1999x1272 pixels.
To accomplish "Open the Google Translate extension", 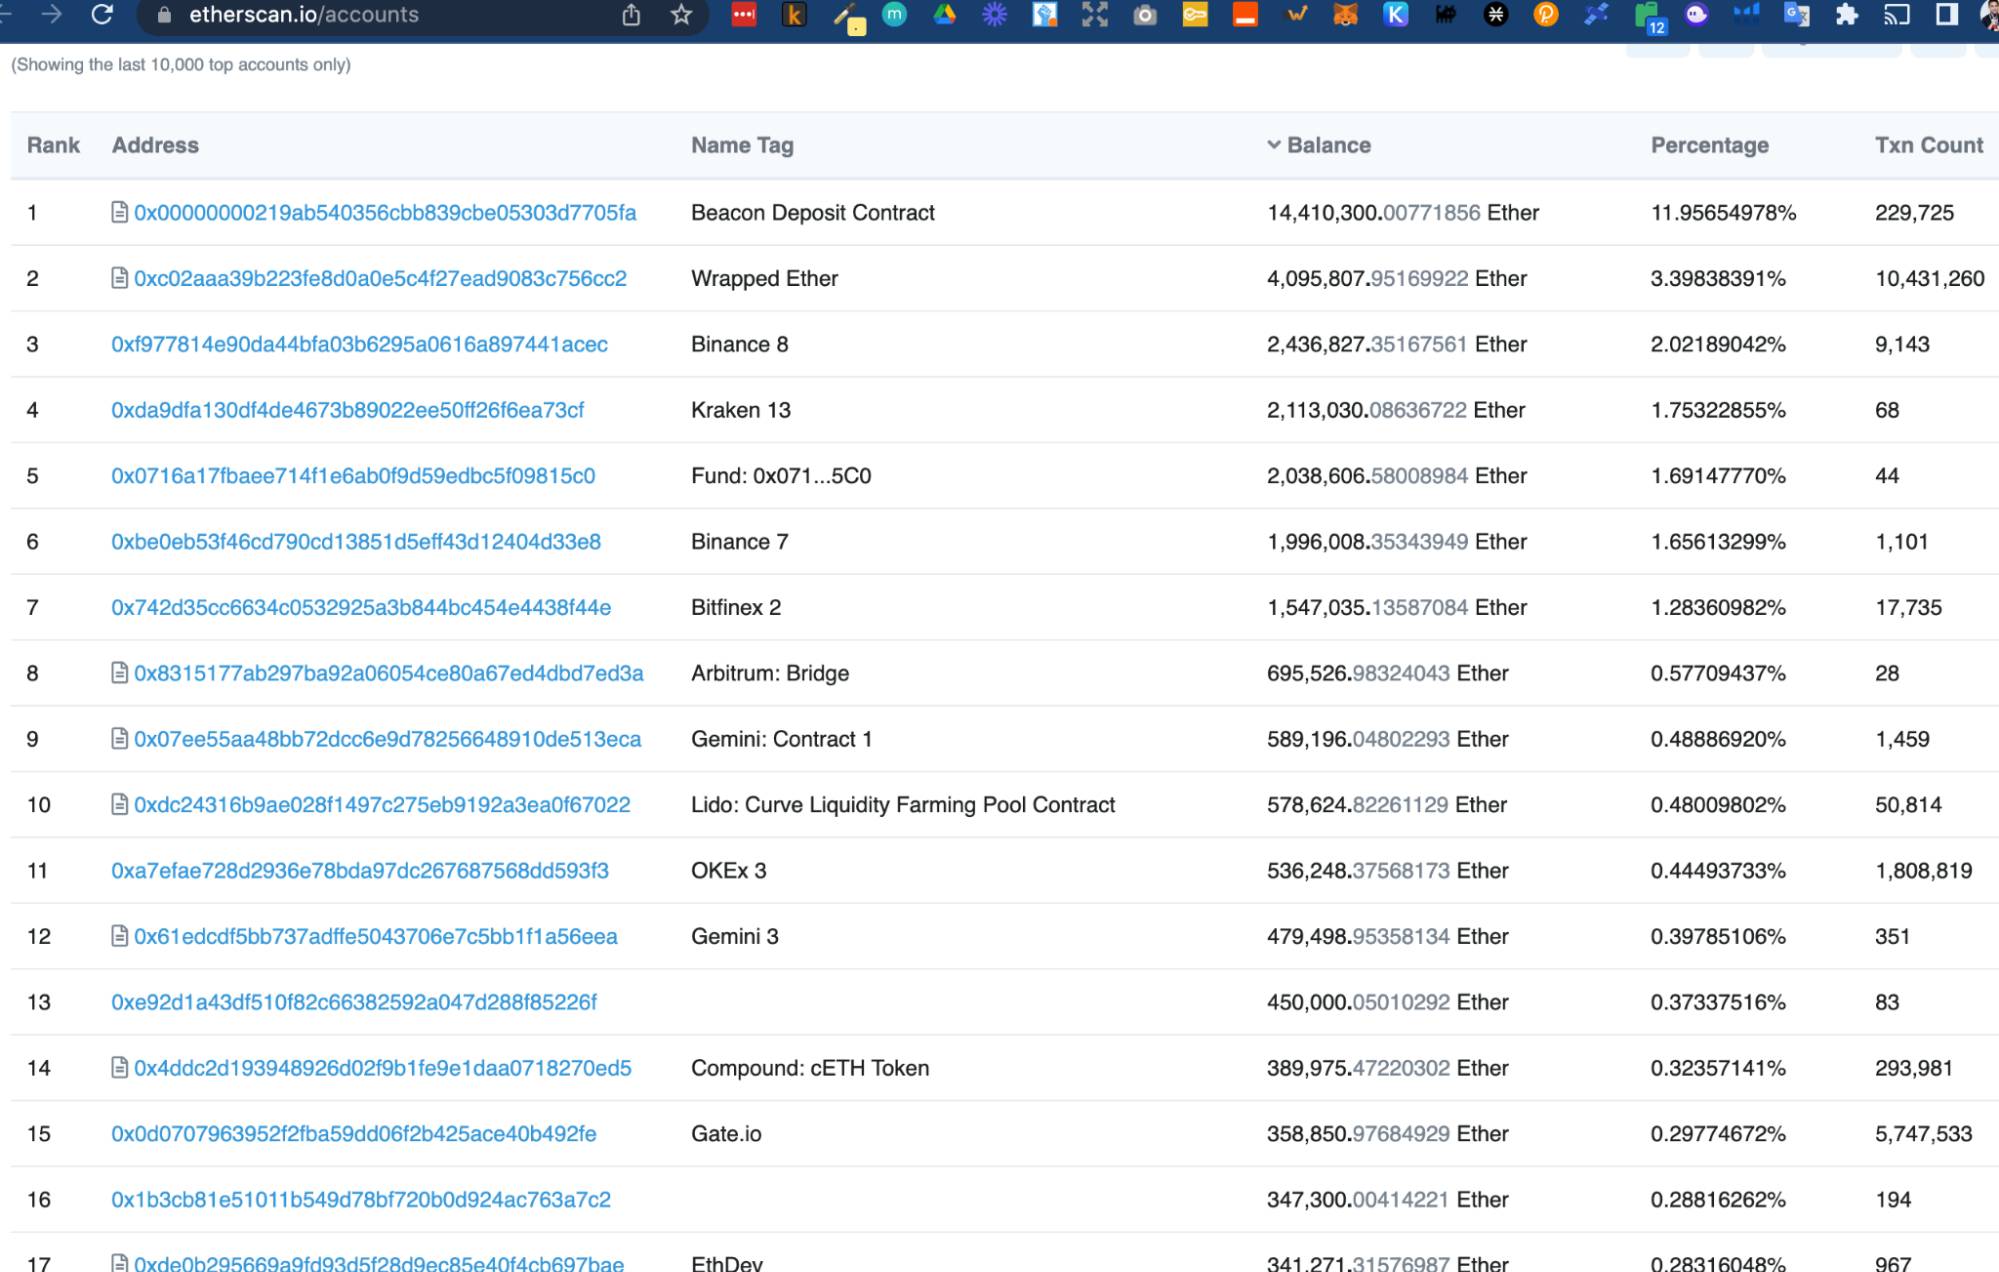I will click(1797, 15).
